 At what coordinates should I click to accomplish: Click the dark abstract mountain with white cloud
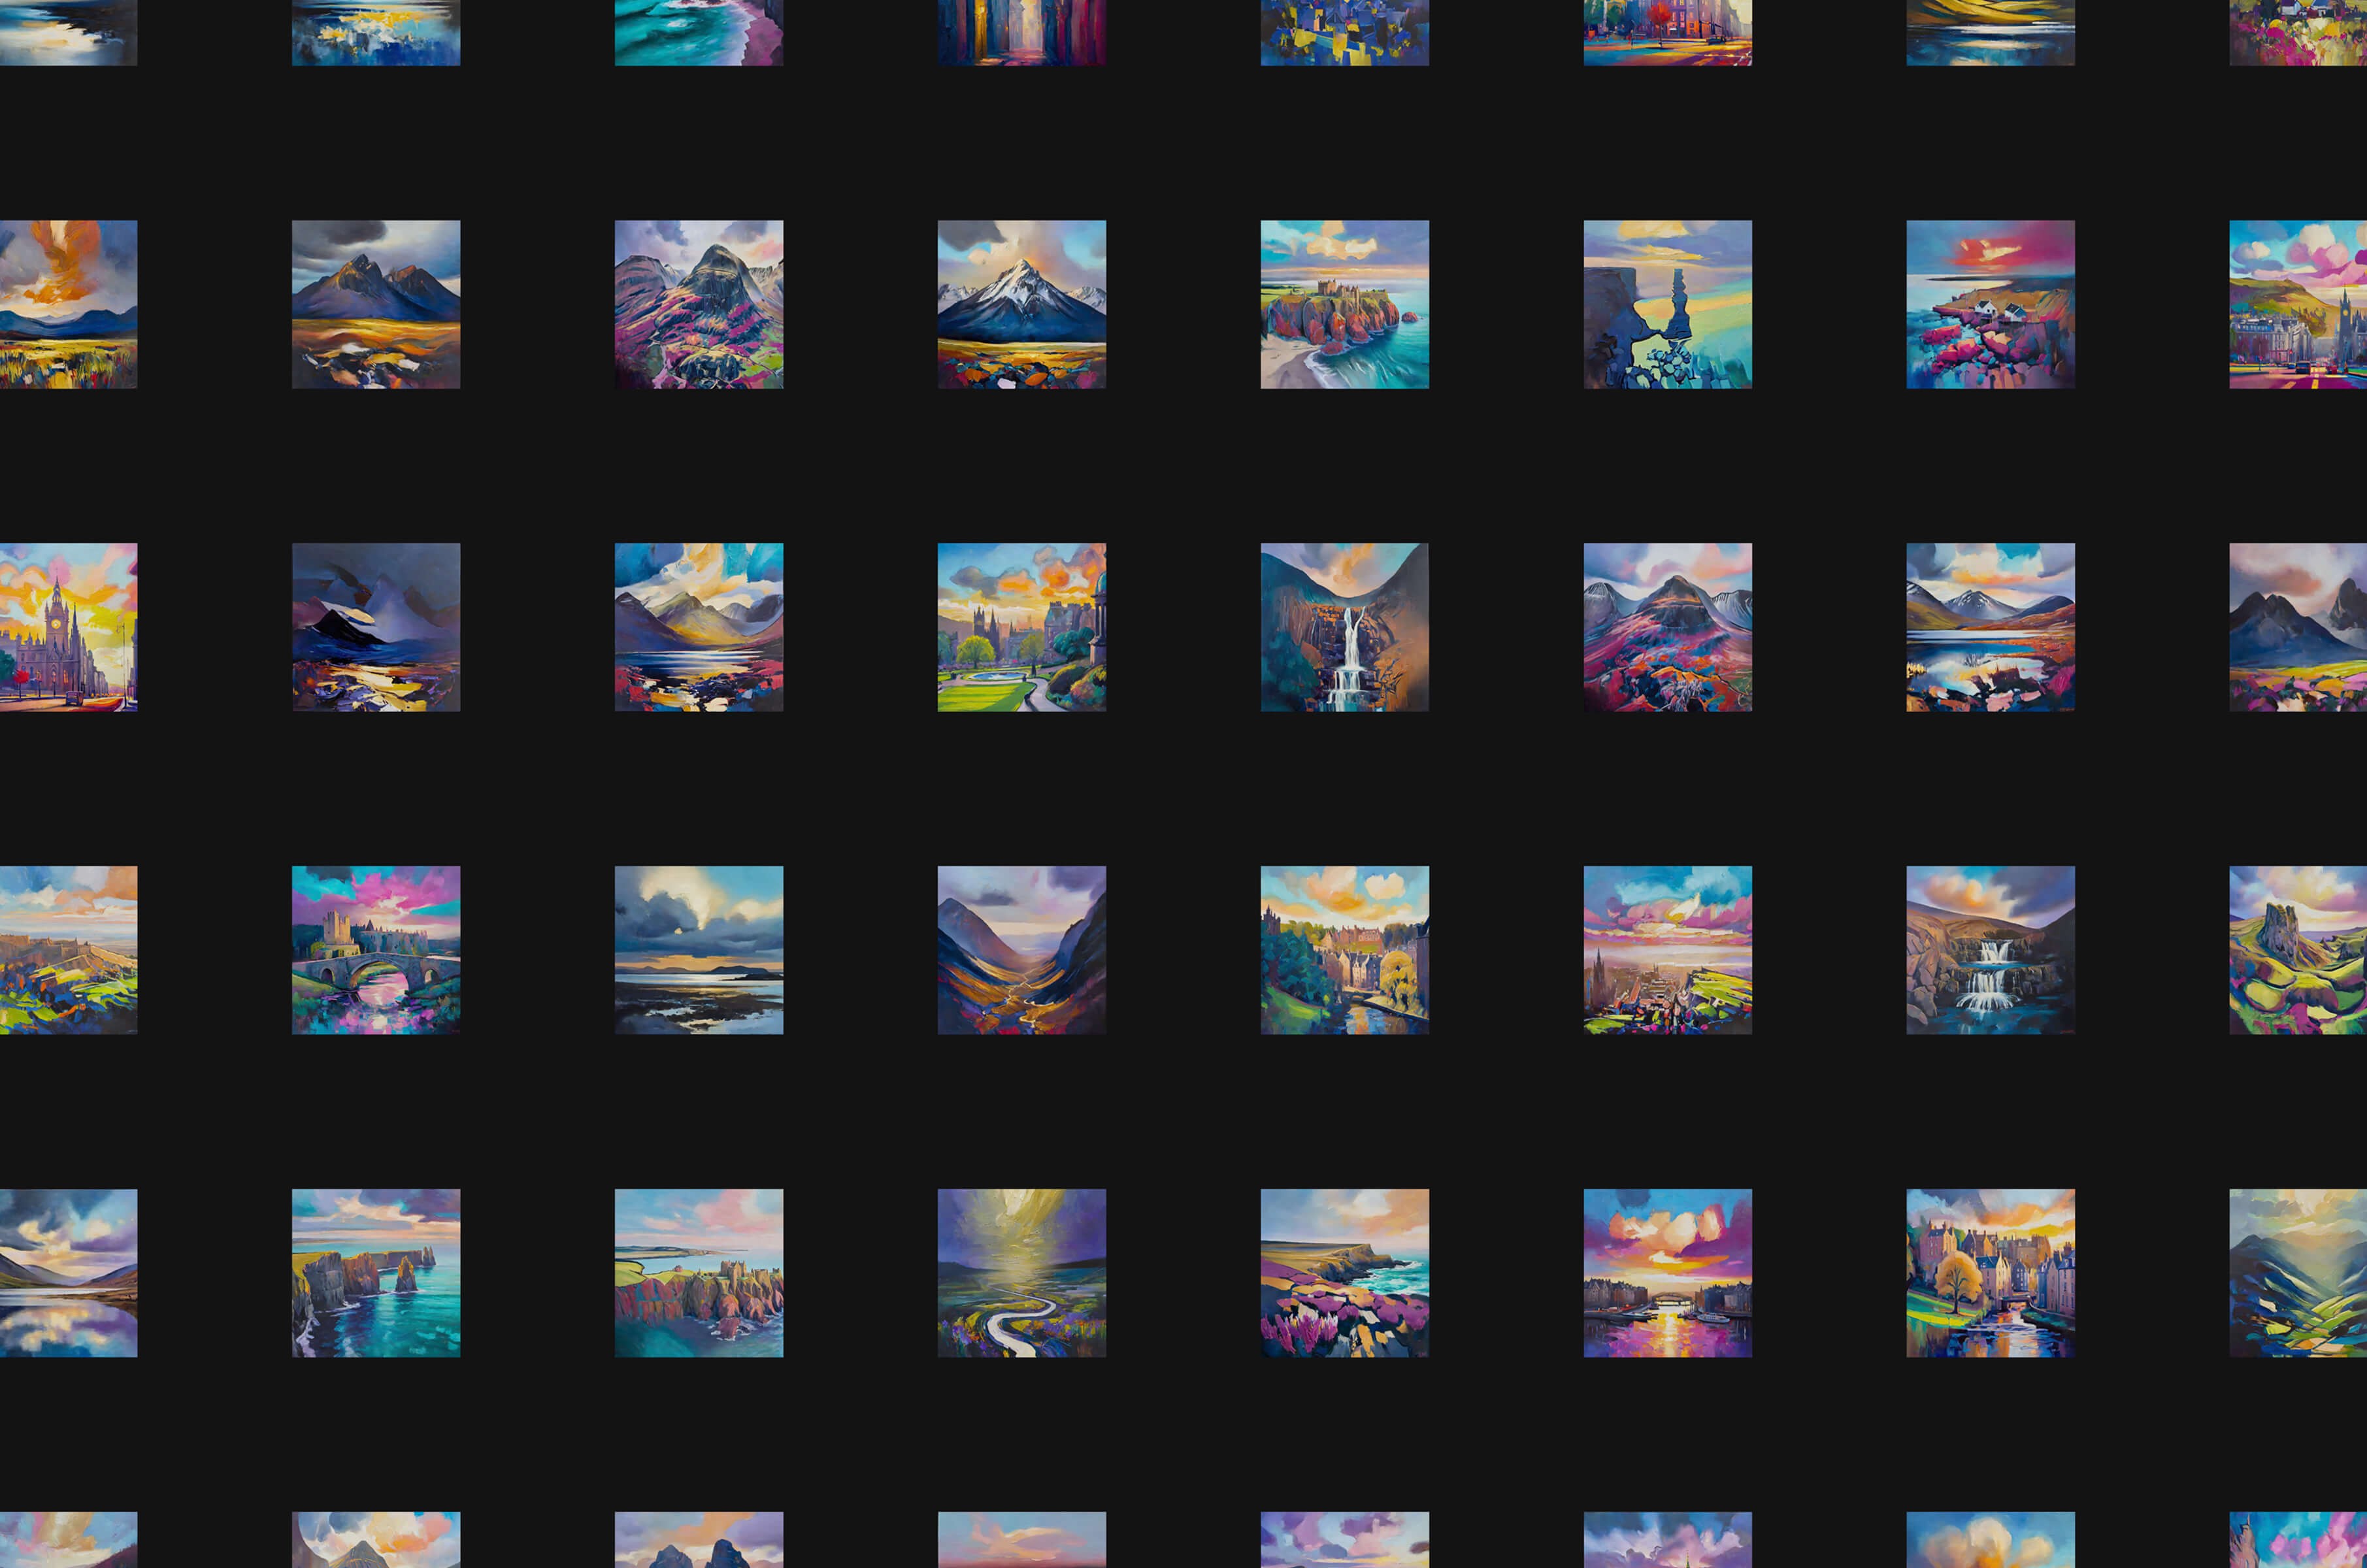(375, 627)
